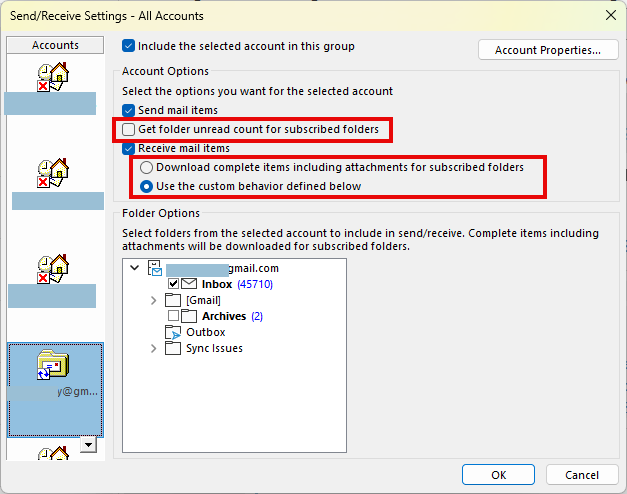Click the highlighted Gmail account folder icon
627x494 pixels.
point(52,366)
